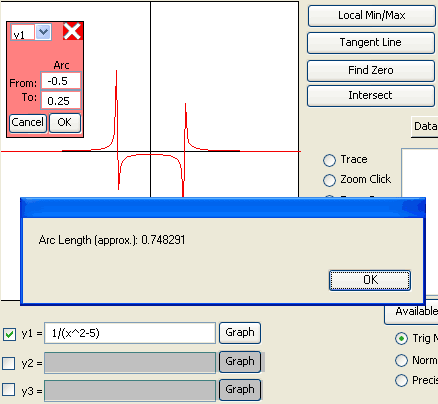The height and width of the screenshot is (404, 438).
Task: Graph the y1 function
Action: [x=240, y=333]
